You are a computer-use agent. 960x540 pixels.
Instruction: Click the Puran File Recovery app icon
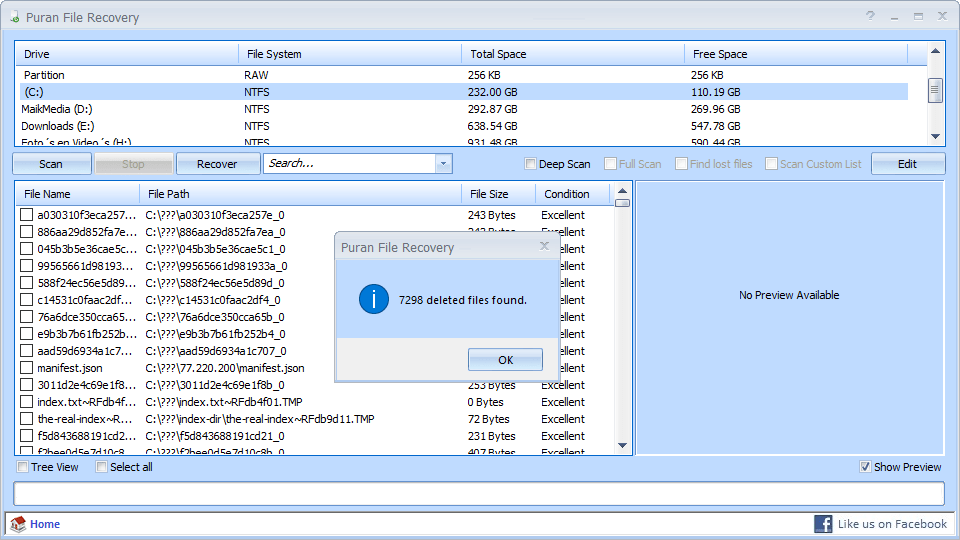click(15, 17)
